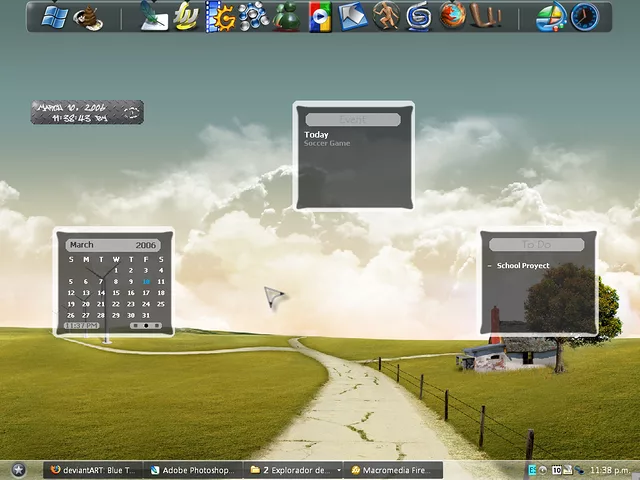640x480 pixels.
Task: Click the Soccer Game event entry
Action: 327,144
